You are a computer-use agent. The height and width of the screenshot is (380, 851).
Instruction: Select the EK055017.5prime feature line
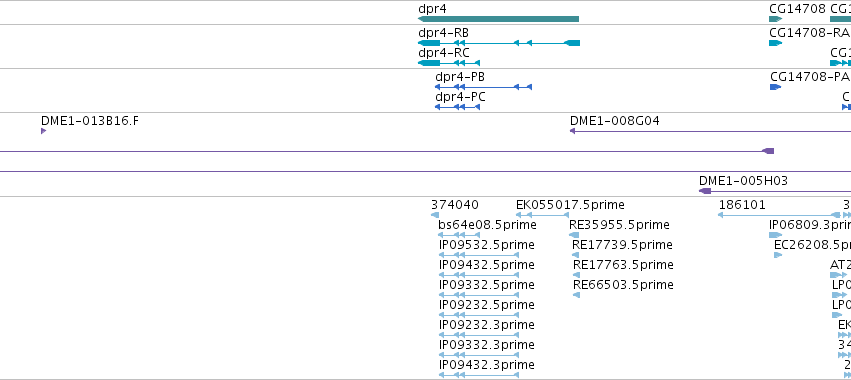542,215
